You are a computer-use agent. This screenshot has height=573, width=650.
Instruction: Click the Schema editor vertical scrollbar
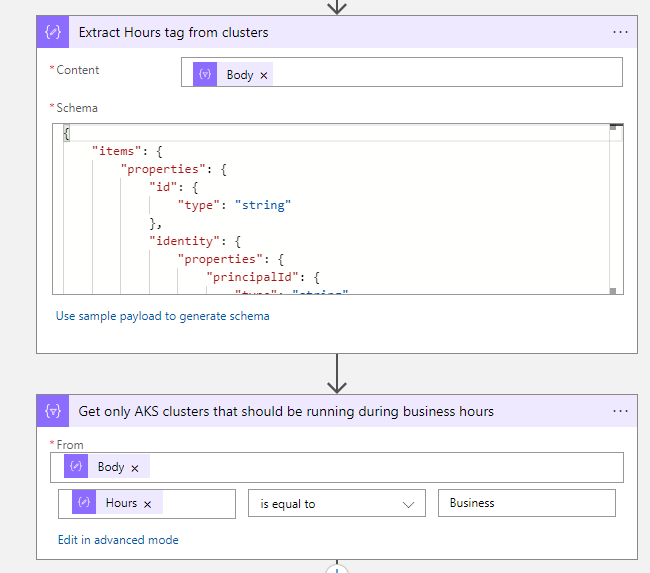(x=616, y=210)
